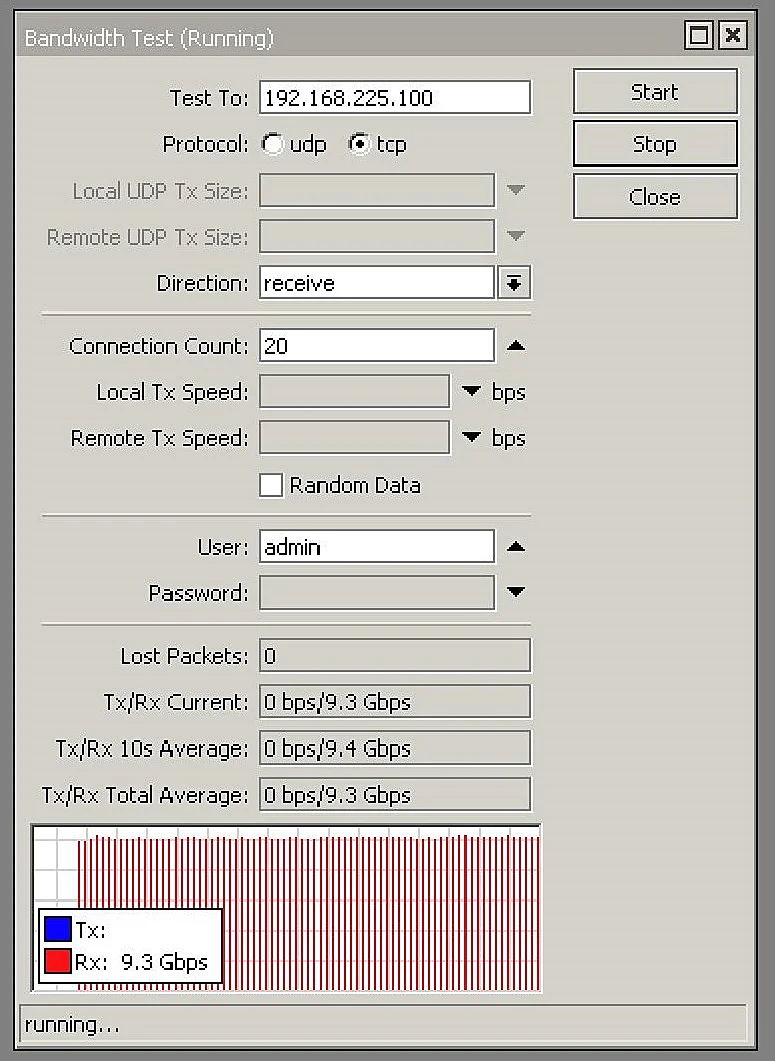Select the udp protocol radio button
Image resolution: width=775 pixels, height=1061 pixels.
273,145
